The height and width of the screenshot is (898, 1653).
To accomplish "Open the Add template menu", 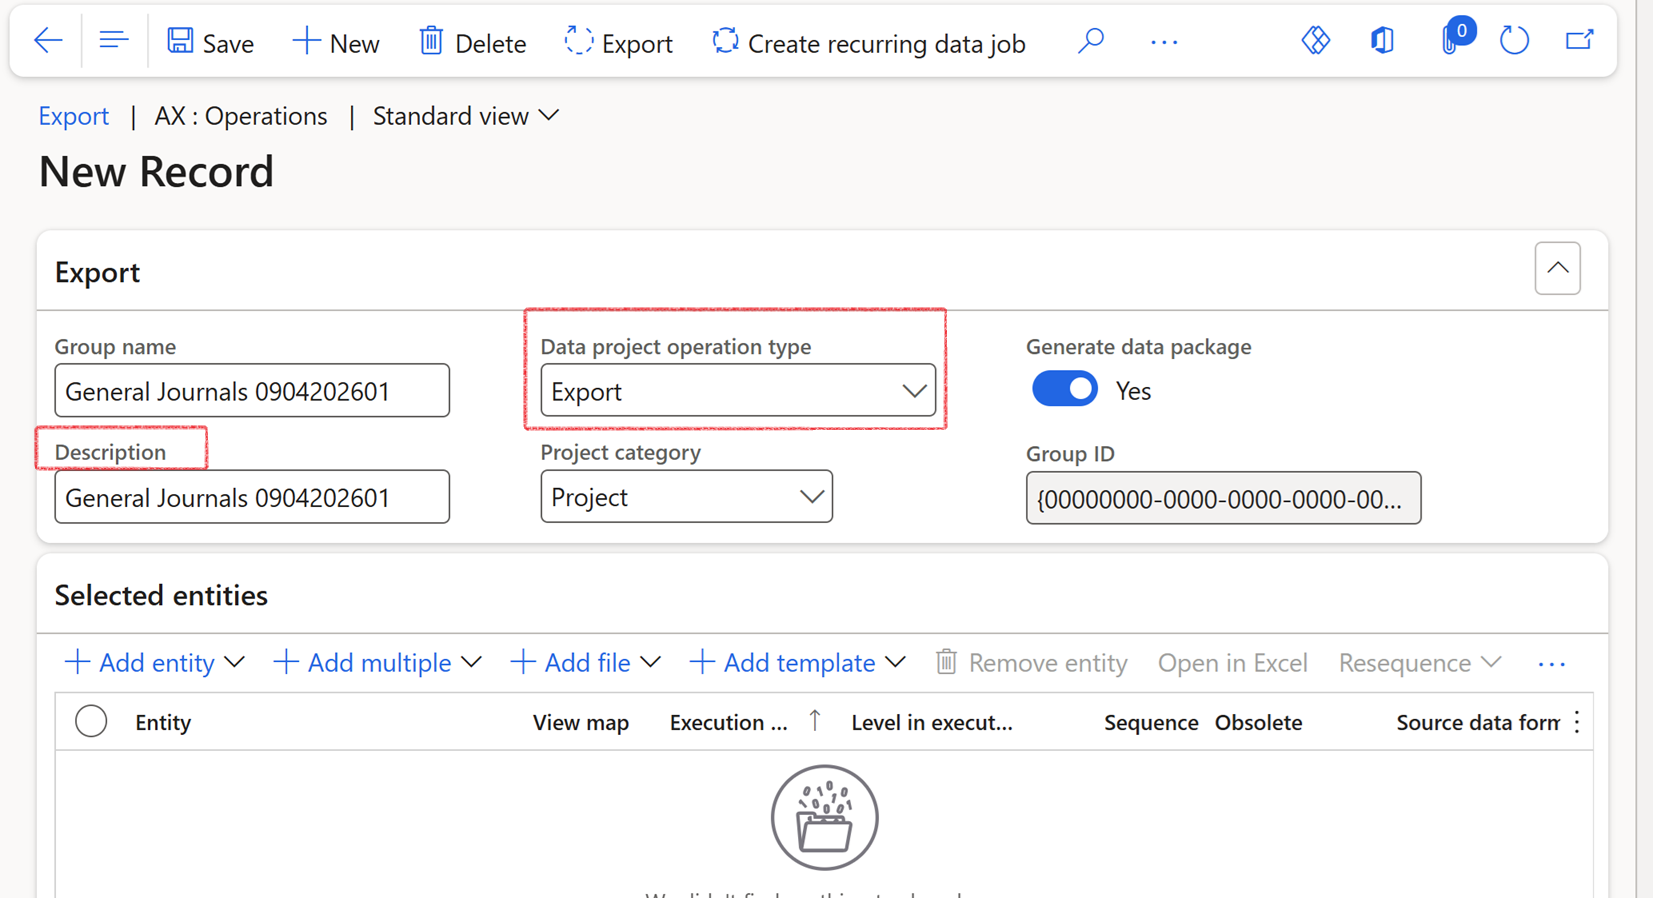I will click(797, 662).
